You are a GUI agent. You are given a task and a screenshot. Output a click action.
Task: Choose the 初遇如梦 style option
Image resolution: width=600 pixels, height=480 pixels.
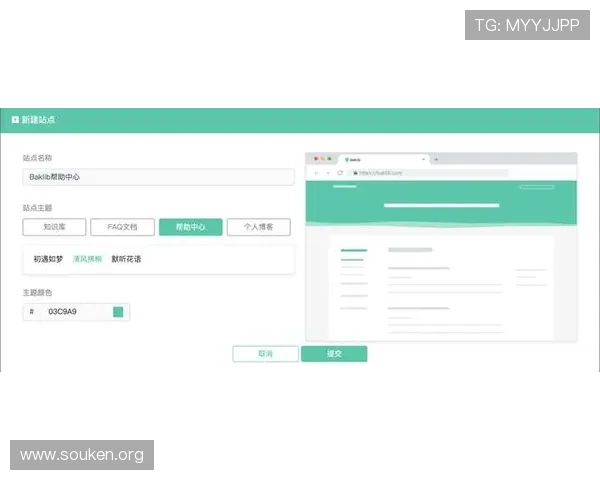[x=48, y=259]
